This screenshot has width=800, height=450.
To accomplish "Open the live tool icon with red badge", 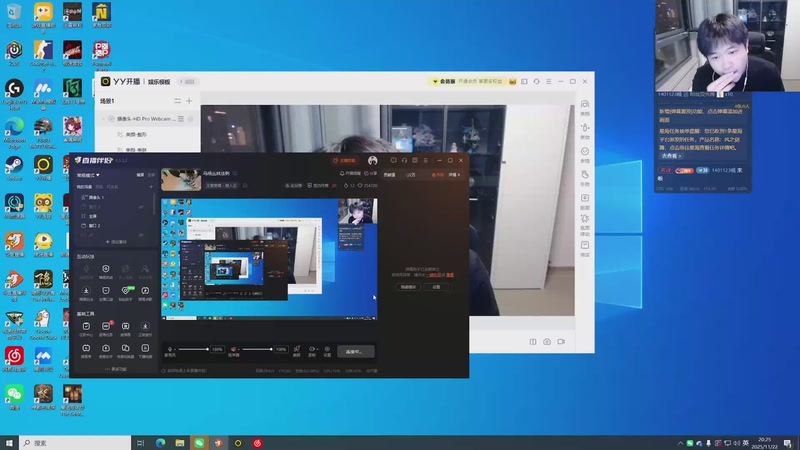I will coord(106,328).
